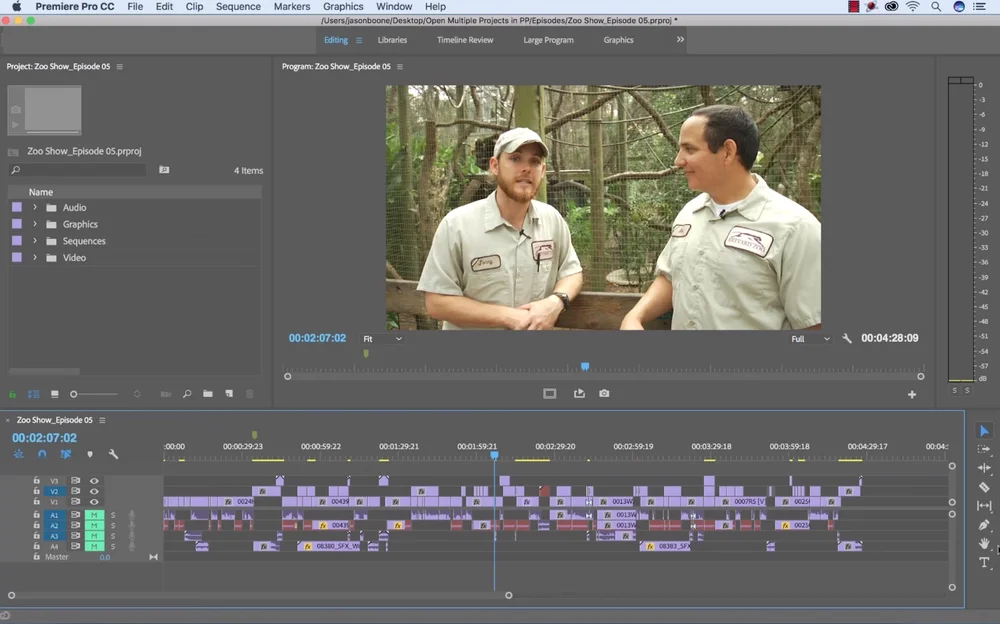Adjust the project panel thumbnail zoom slider
This screenshot has width=1000, height=624.
pyautogui.click(x=75, y=394)
